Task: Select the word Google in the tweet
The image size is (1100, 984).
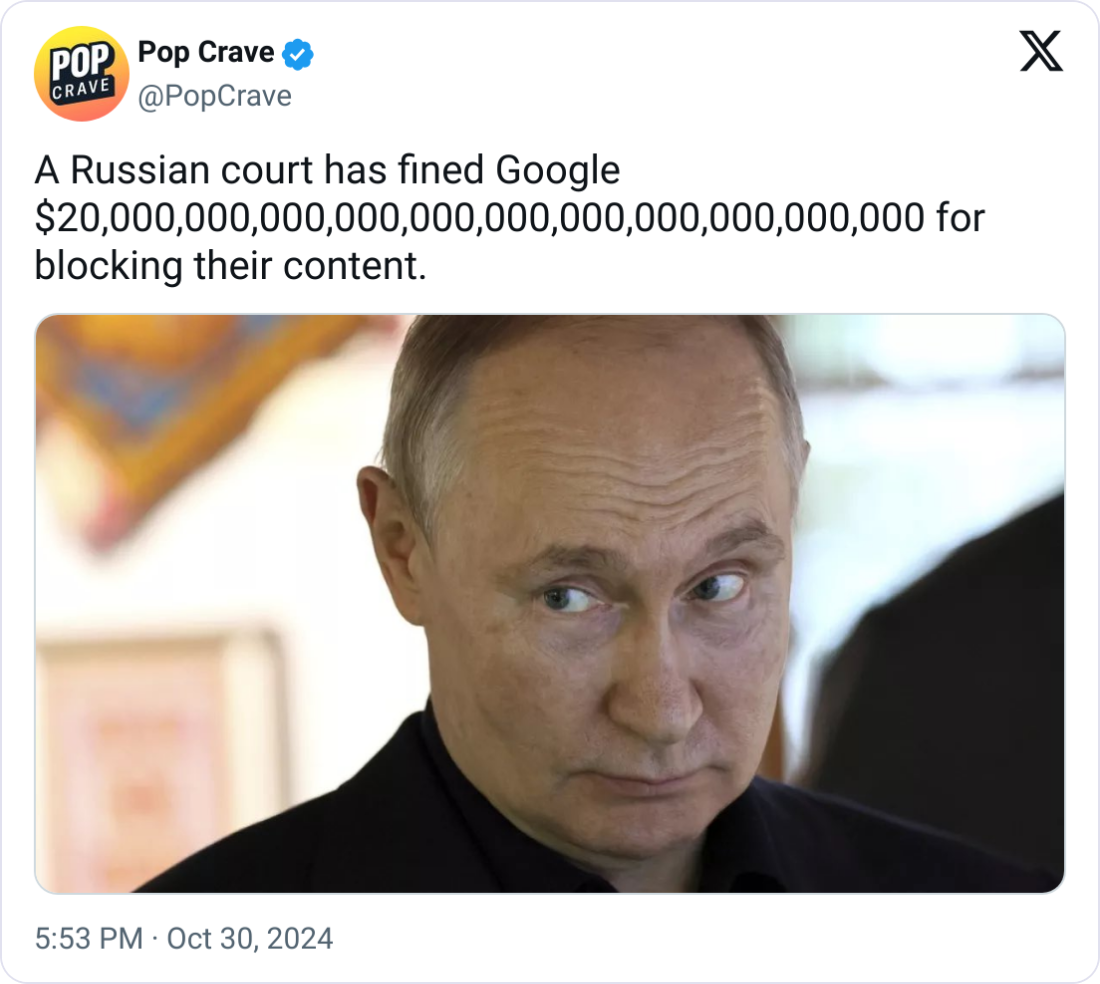Action: pyautogui.click(x=558, y=170)
